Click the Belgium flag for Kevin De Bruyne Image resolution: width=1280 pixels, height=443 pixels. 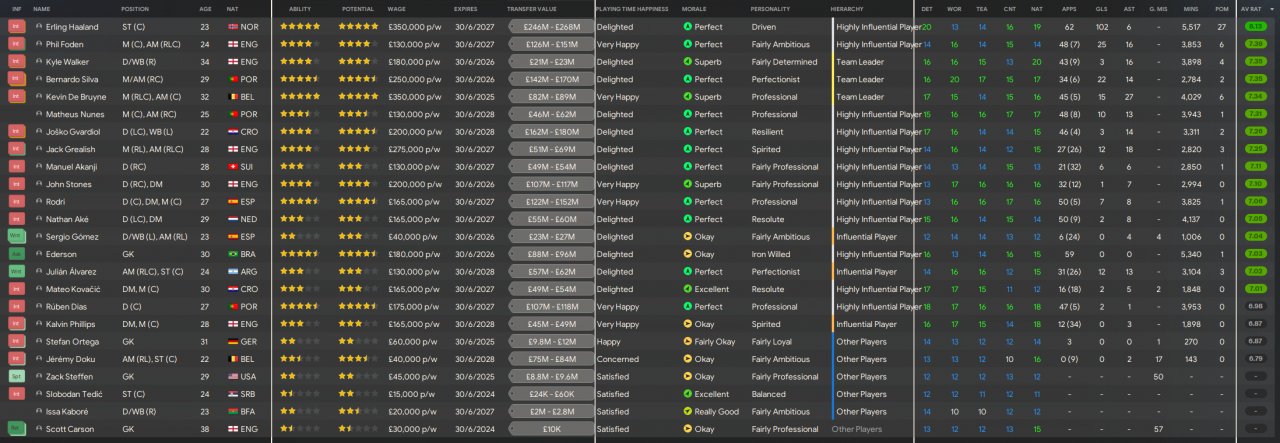233,97
